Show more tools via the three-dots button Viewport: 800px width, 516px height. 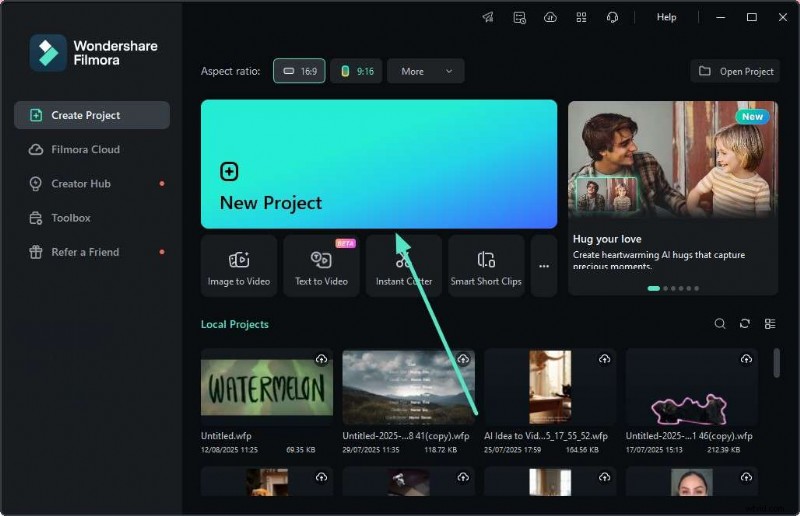(544, 266)
